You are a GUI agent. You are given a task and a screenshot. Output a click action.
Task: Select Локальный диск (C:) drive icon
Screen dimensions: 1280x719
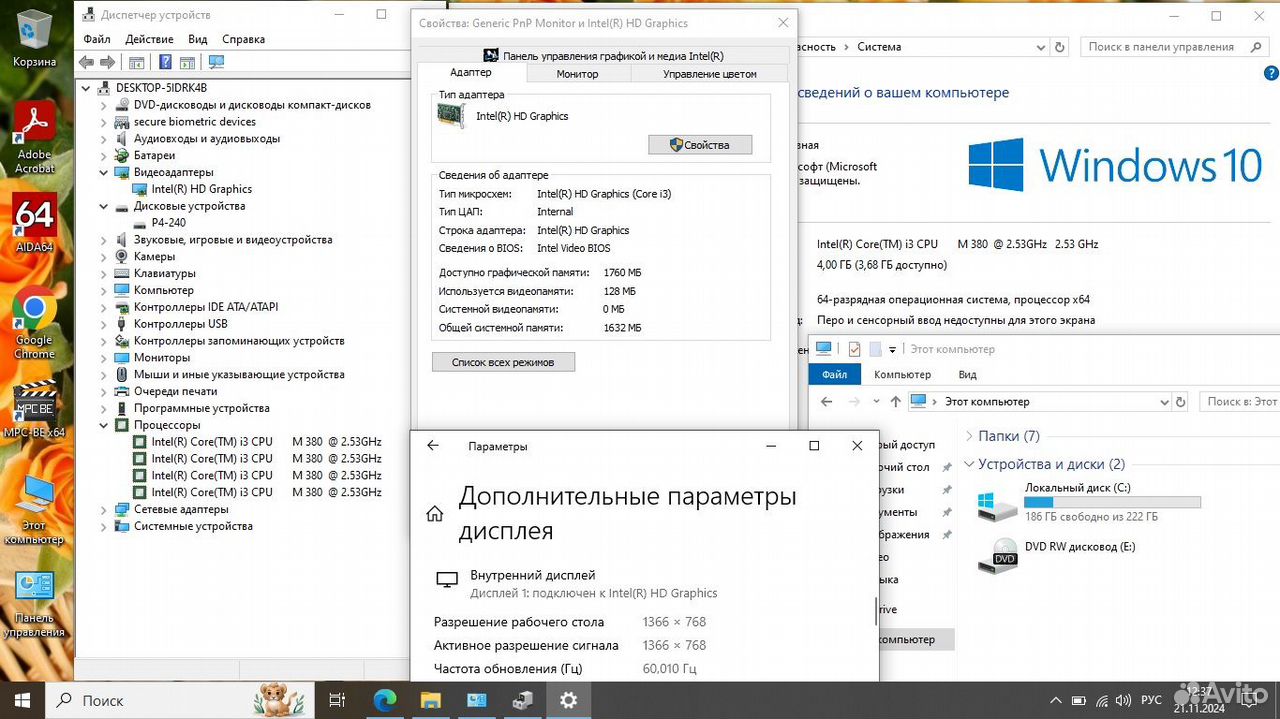pos(997,505)
